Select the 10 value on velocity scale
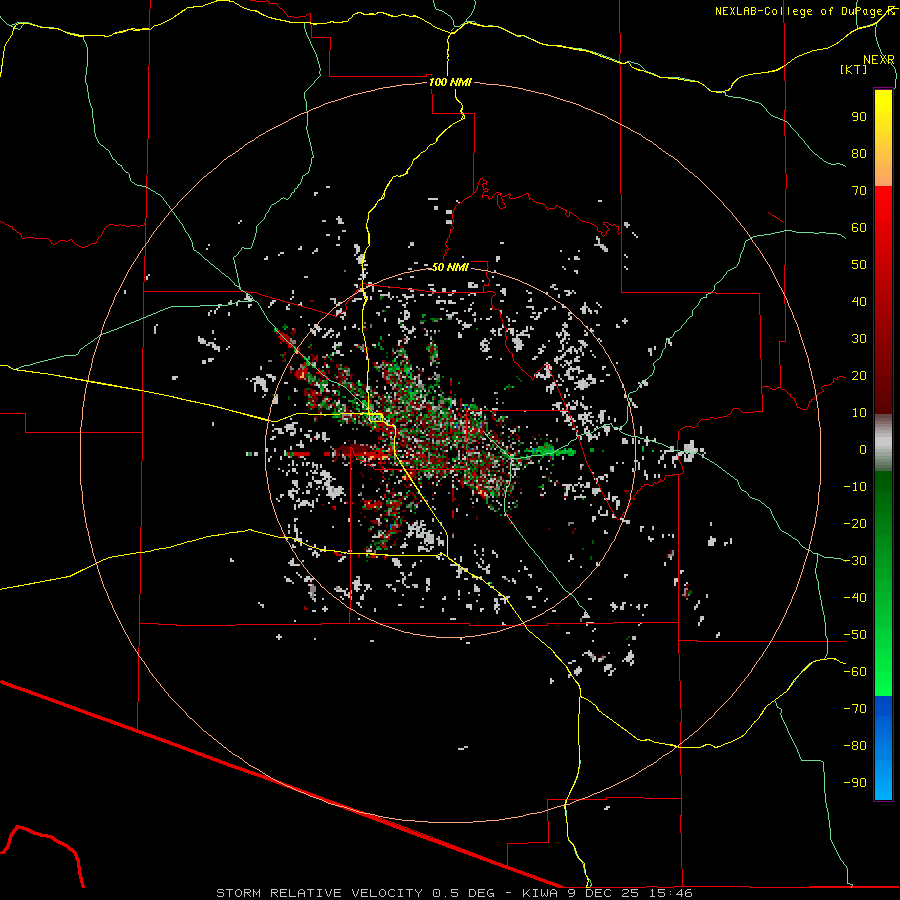This screenshot has width=900, height=900. (x=859, y=413)
